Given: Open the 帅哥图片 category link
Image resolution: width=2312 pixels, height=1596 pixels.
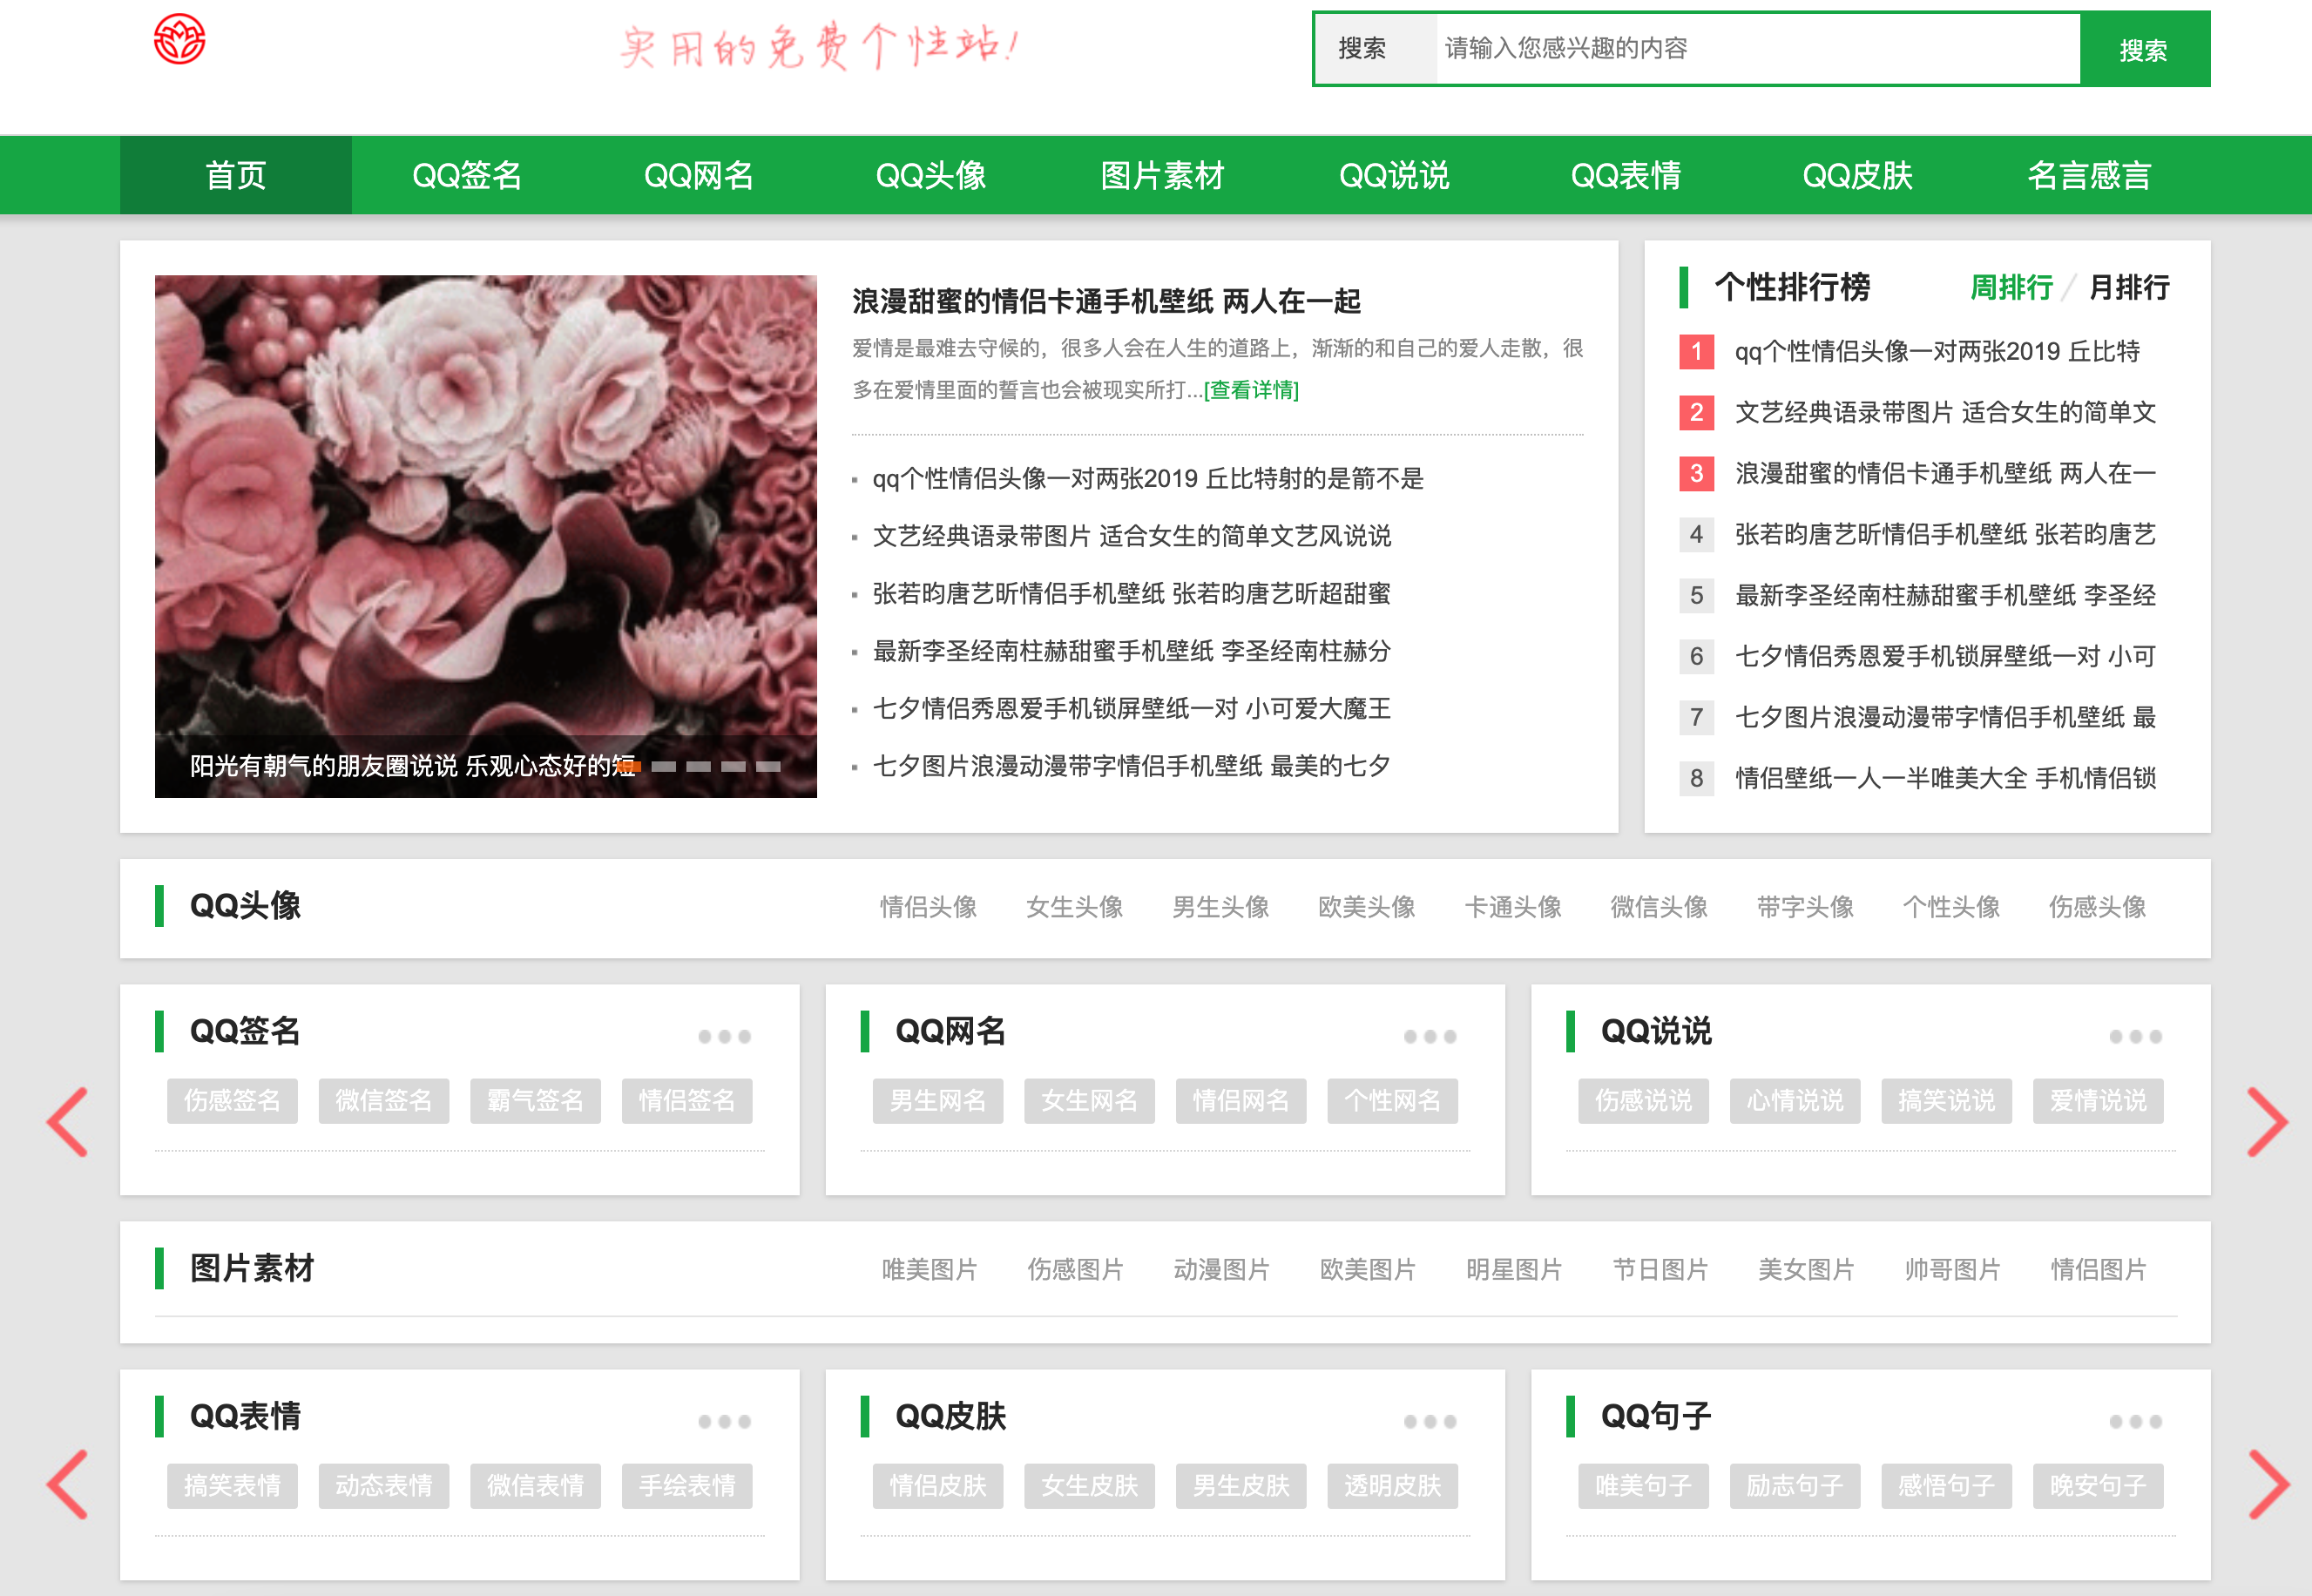Looking at the screenshot, I should (1952, 1270).
